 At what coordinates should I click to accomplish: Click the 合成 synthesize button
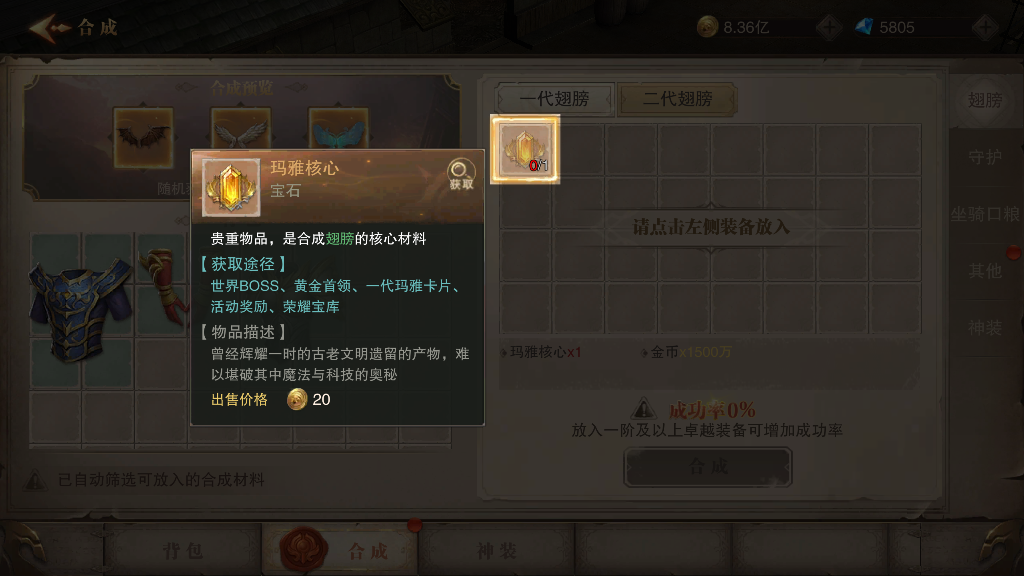coord(708,467)
